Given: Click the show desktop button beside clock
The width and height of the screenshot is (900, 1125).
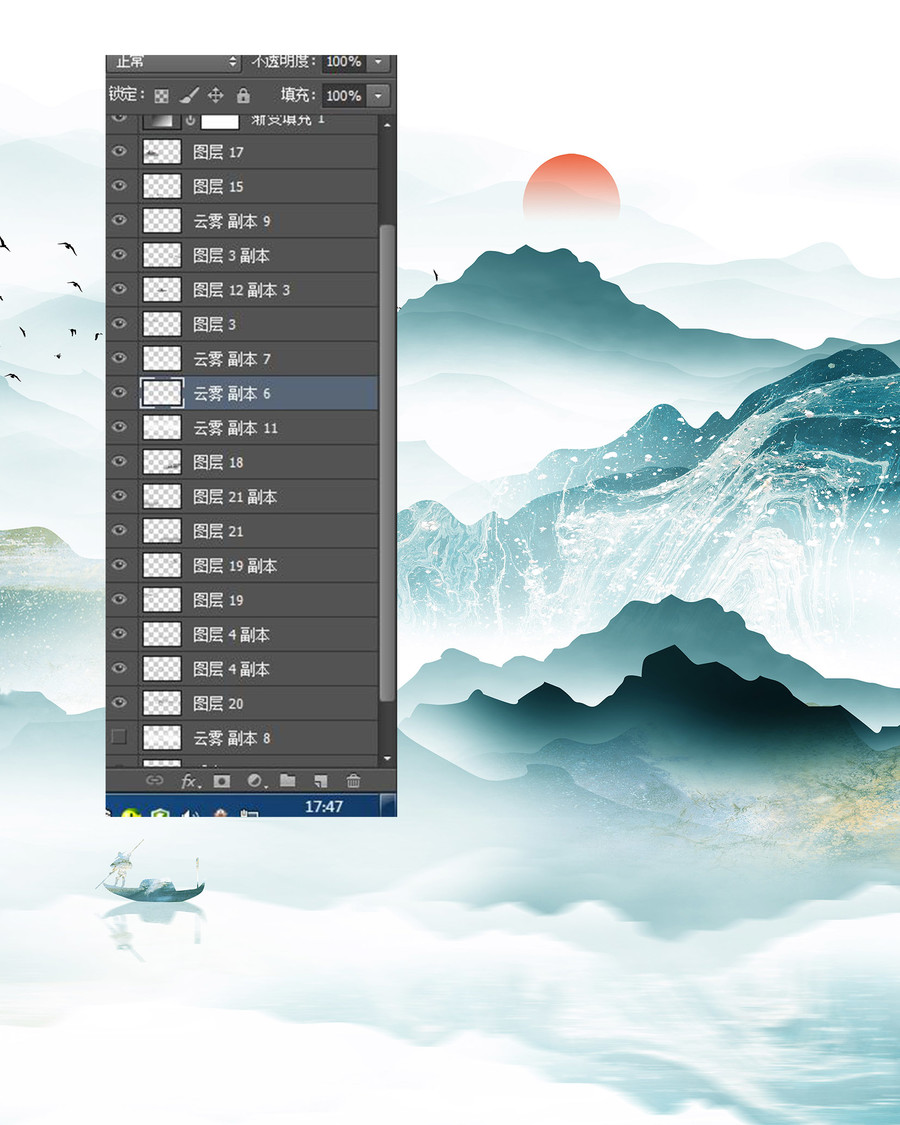Looking at the screenshot, I should 388,805.
